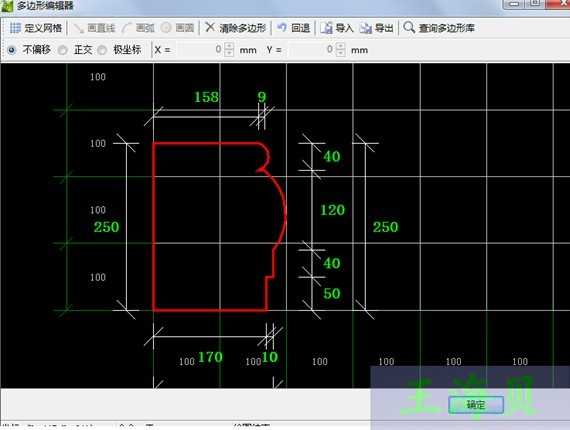Select the 正交 radio button
The image size is (570, 430).
click(x=63, y=50)
